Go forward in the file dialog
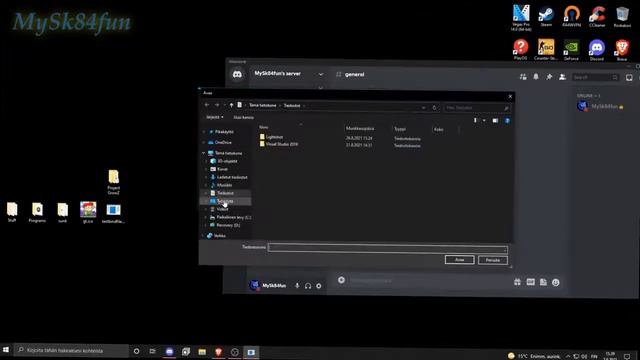Viewport: 640px width, 360px height. [x=217, y=105]
